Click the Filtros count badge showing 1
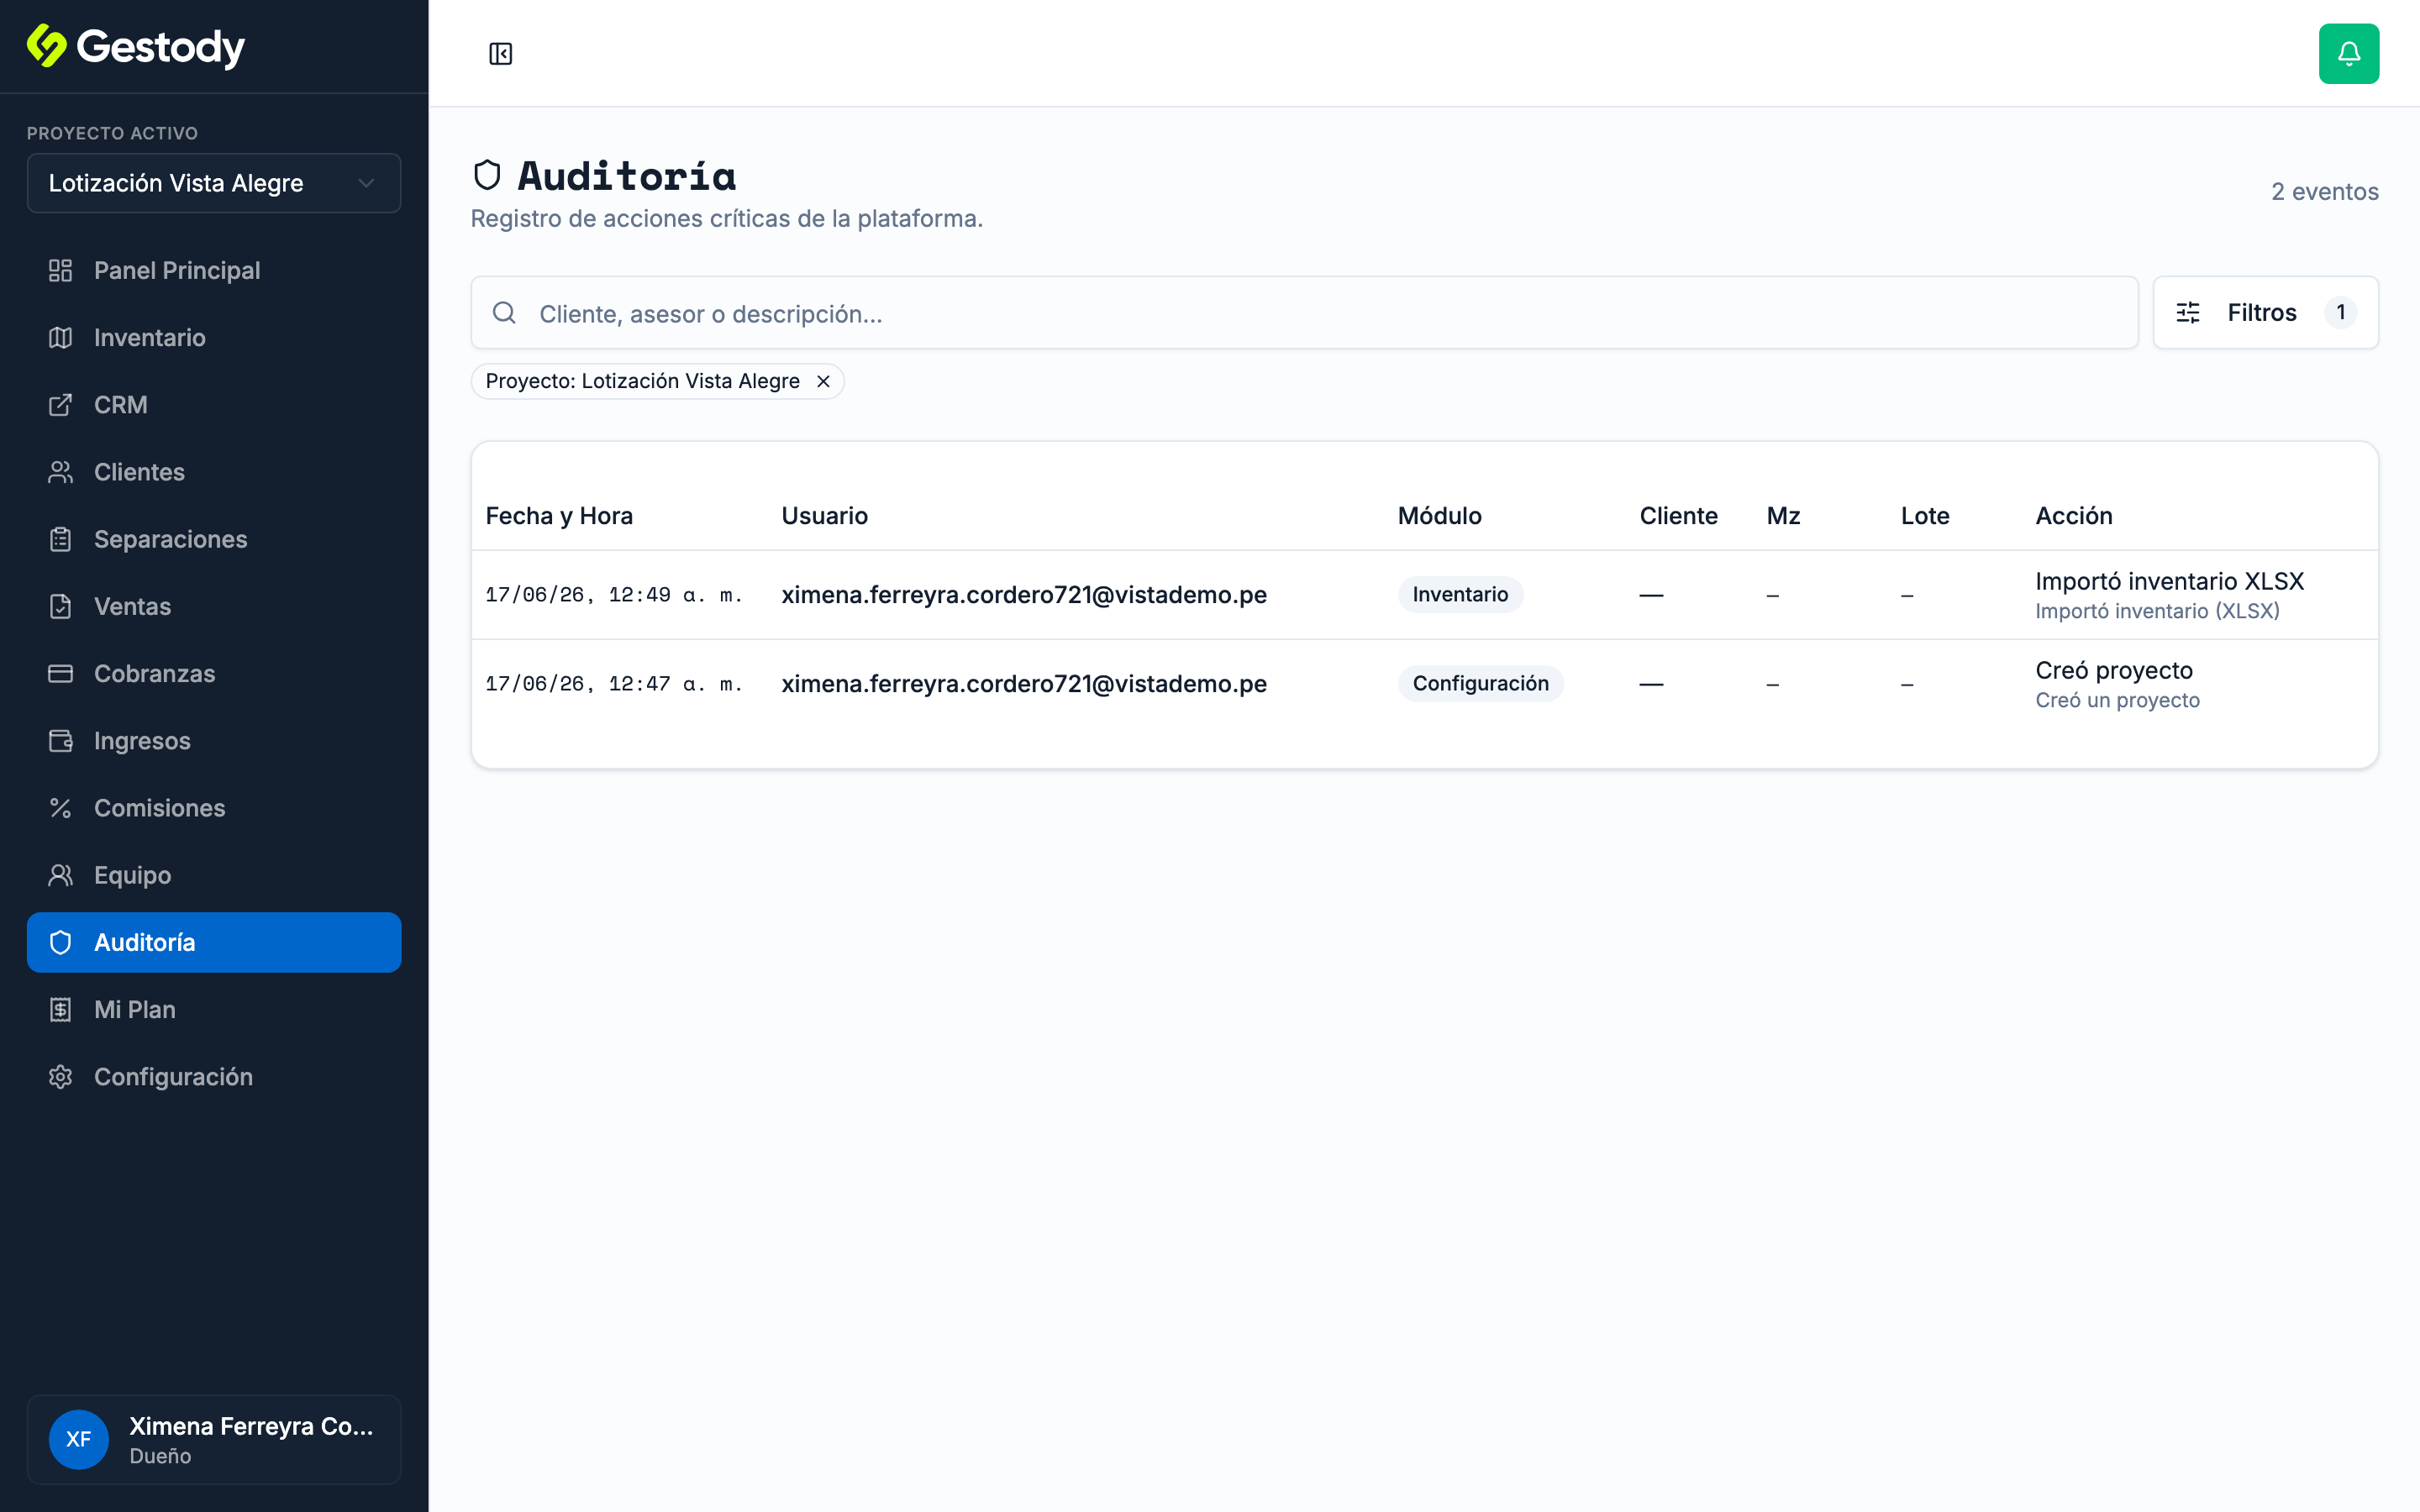 [2340, 313]
